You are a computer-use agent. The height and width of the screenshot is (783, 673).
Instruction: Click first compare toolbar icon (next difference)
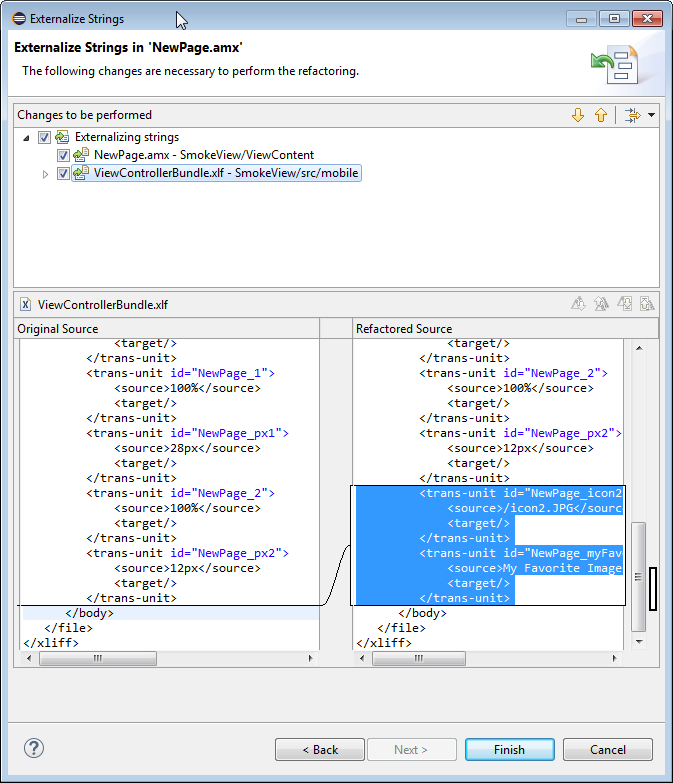578,303
